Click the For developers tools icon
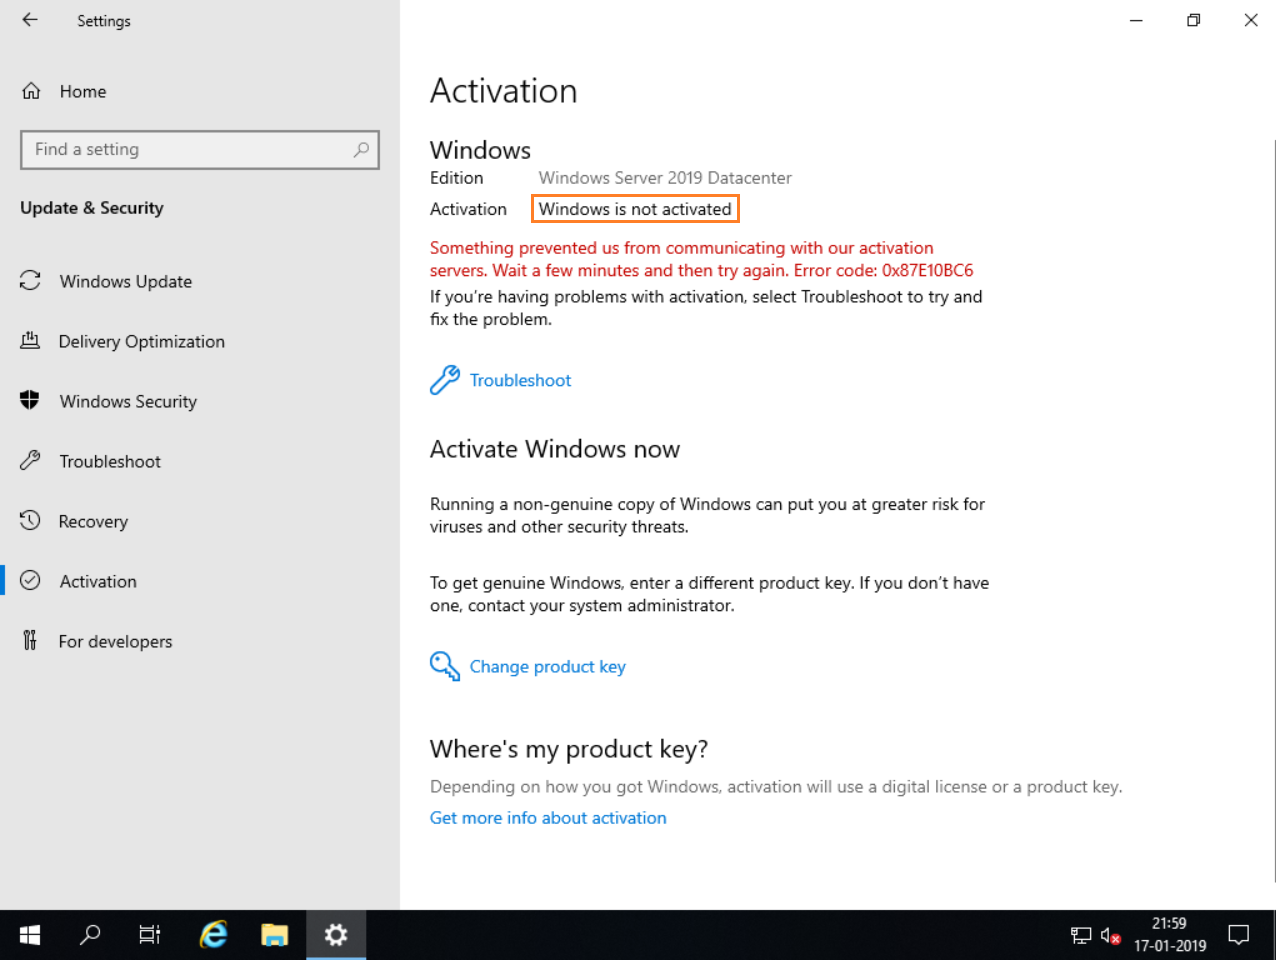 [x=30, y=641]
